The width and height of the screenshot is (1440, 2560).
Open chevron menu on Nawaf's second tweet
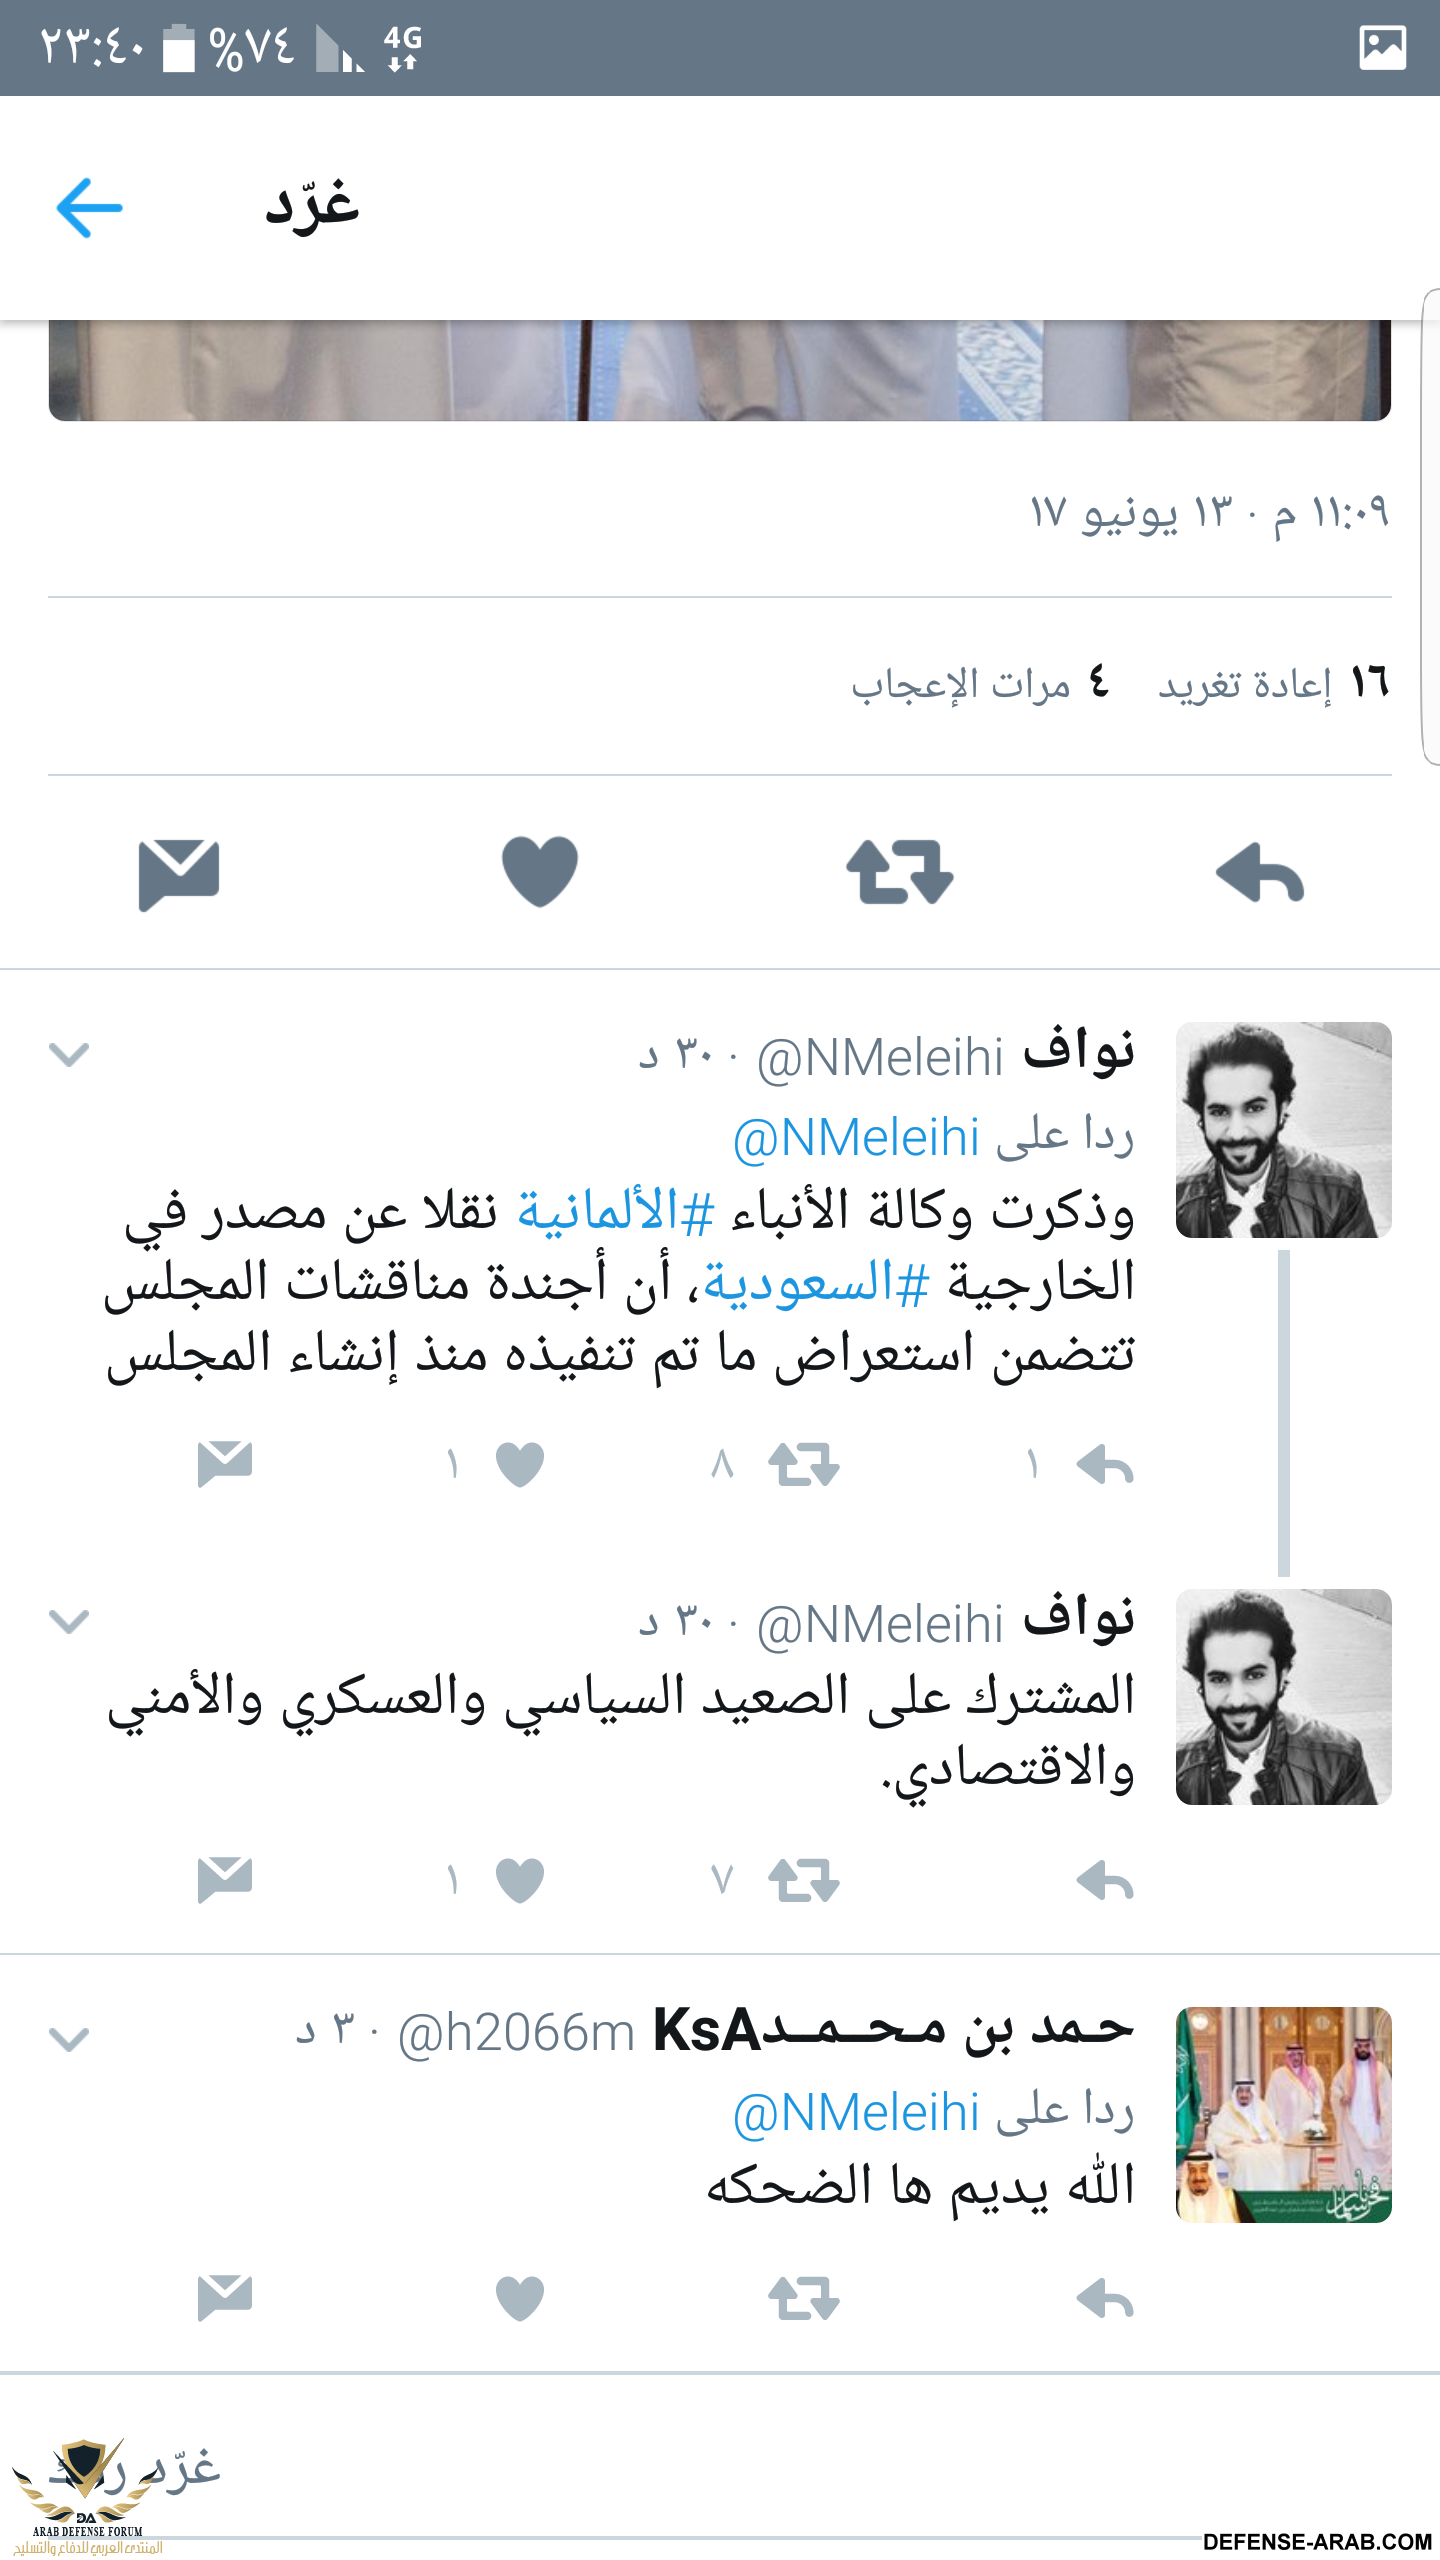69,1621
